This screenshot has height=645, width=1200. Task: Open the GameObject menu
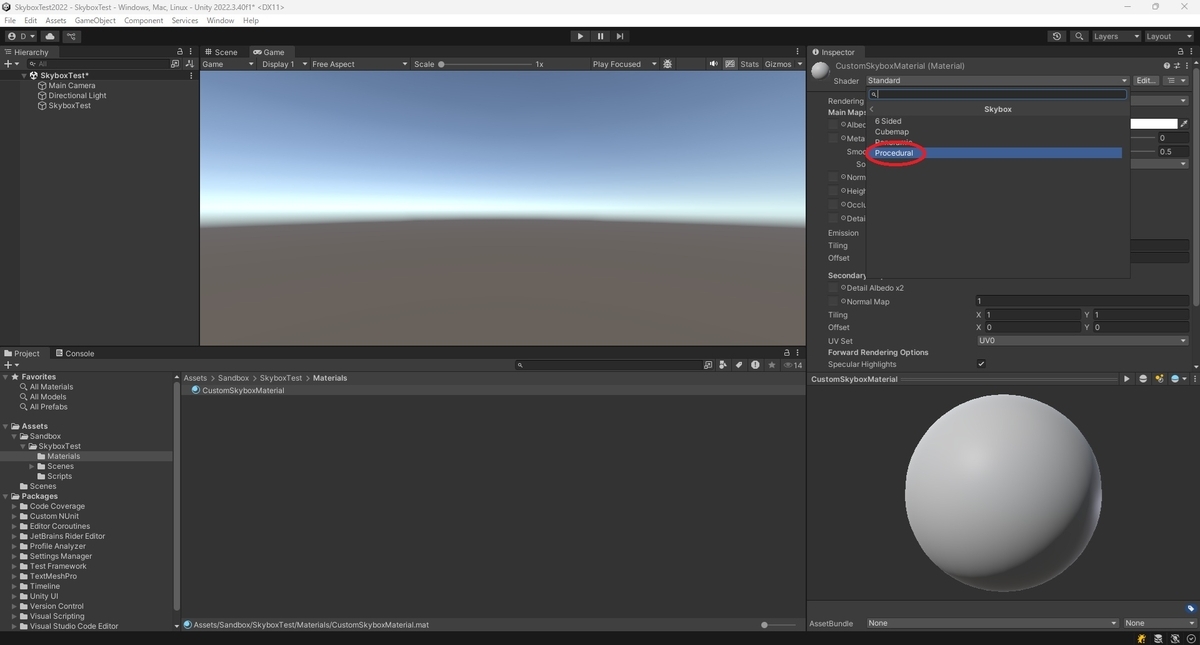click(95, 20)
